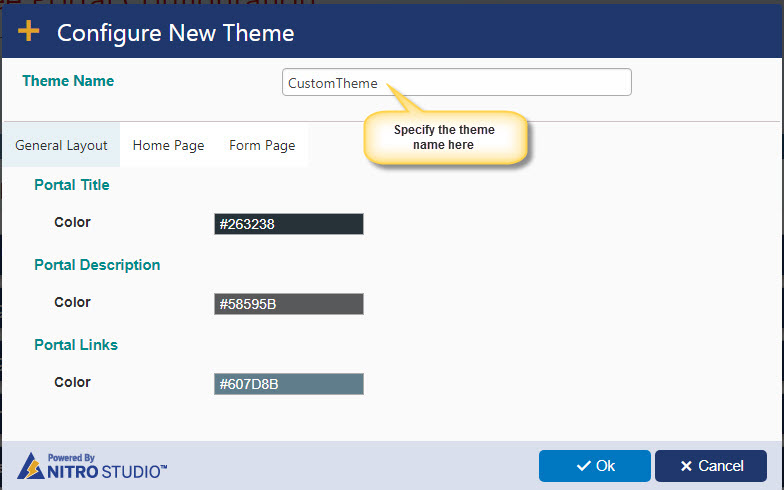
Task: Select the Portal Links heading
Action: pyautogui.click(x=76, y=345)
